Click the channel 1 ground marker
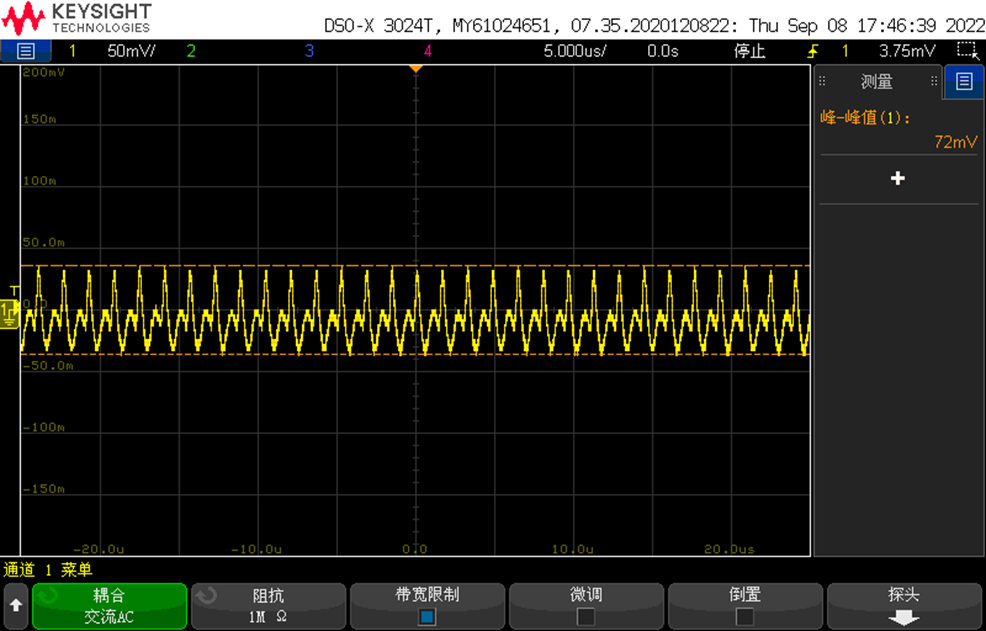Viewport: 986px width, 631px height. (9, 314)
